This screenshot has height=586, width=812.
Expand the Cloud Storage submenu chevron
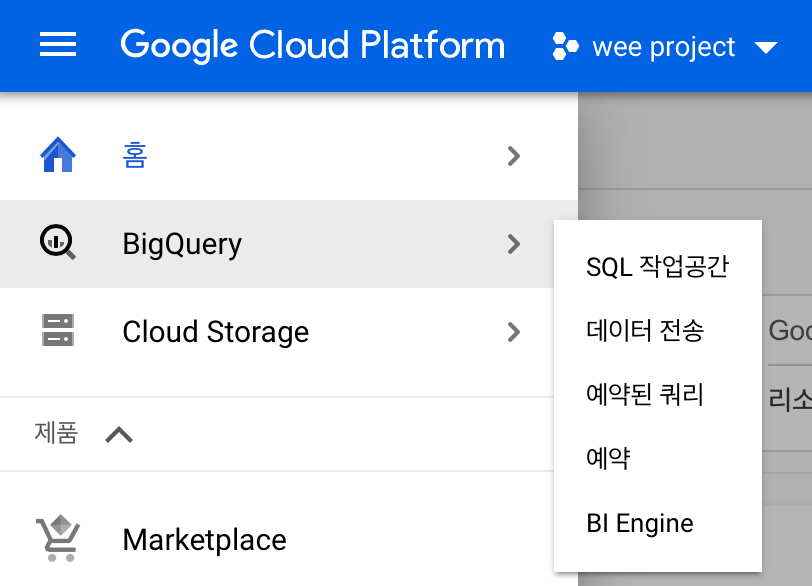514,332
